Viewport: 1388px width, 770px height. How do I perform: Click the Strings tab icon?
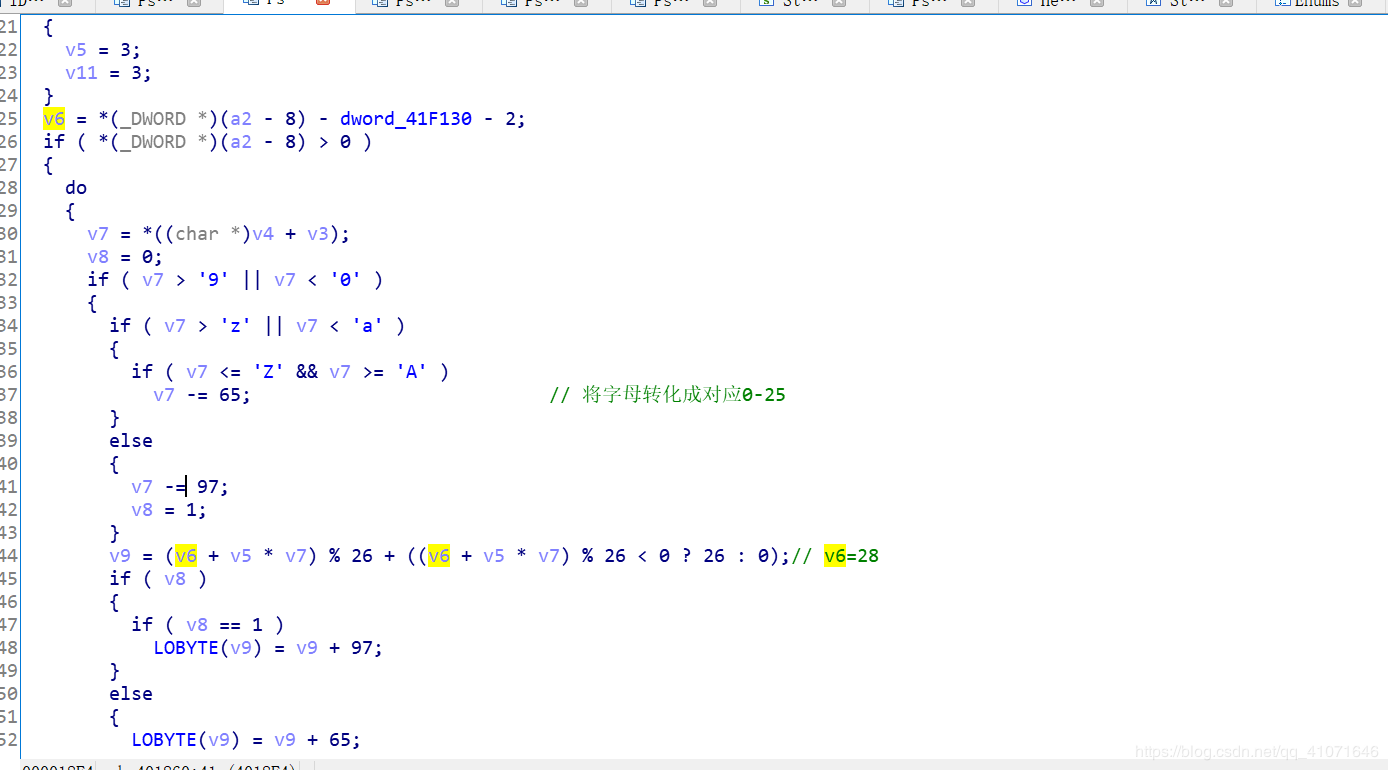tap(765, 4)
